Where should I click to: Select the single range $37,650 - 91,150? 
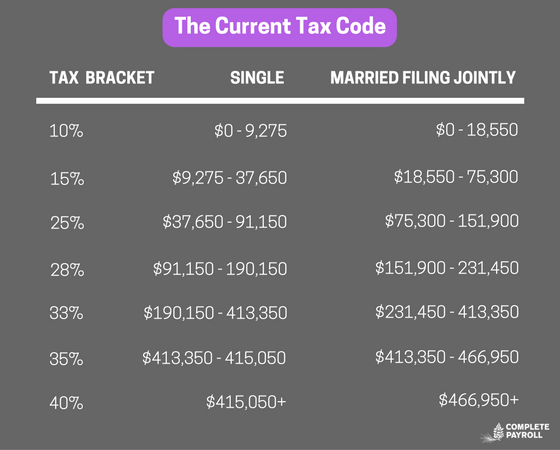coord(225,222)
